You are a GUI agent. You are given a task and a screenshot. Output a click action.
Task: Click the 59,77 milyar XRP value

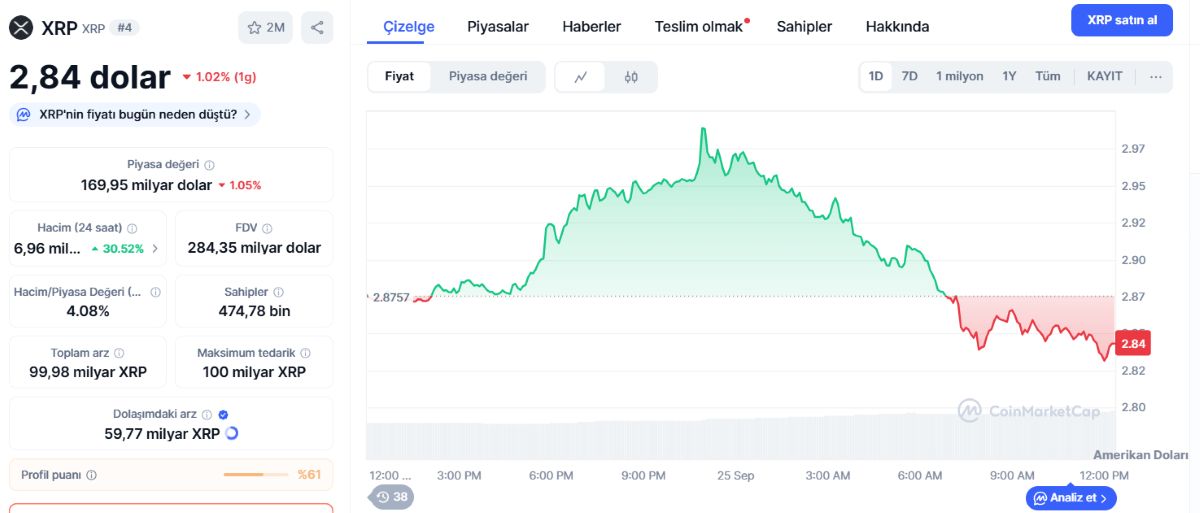coord(162,434)
